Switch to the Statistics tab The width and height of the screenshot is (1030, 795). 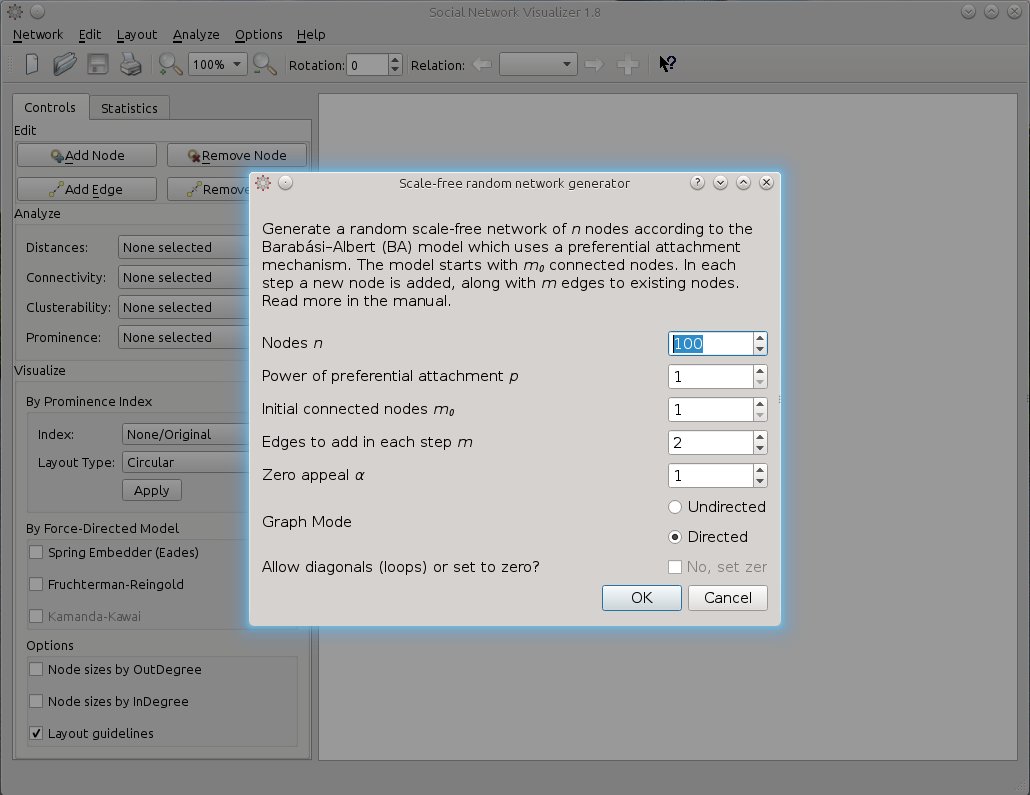tap(129, 108)
